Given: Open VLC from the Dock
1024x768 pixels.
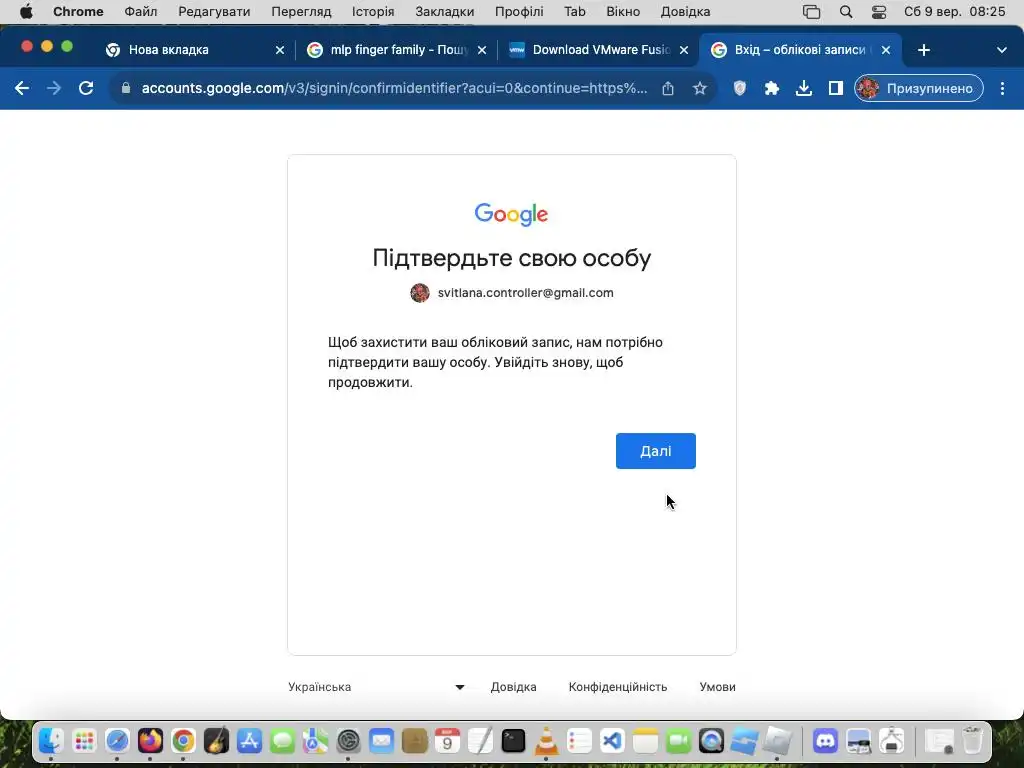Looking at the screenshot, I should click(546, 741).
